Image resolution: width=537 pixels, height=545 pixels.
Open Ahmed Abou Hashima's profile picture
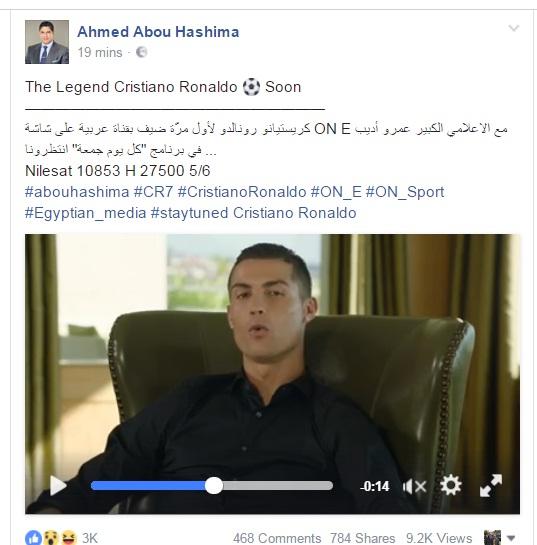pos(47,42)
